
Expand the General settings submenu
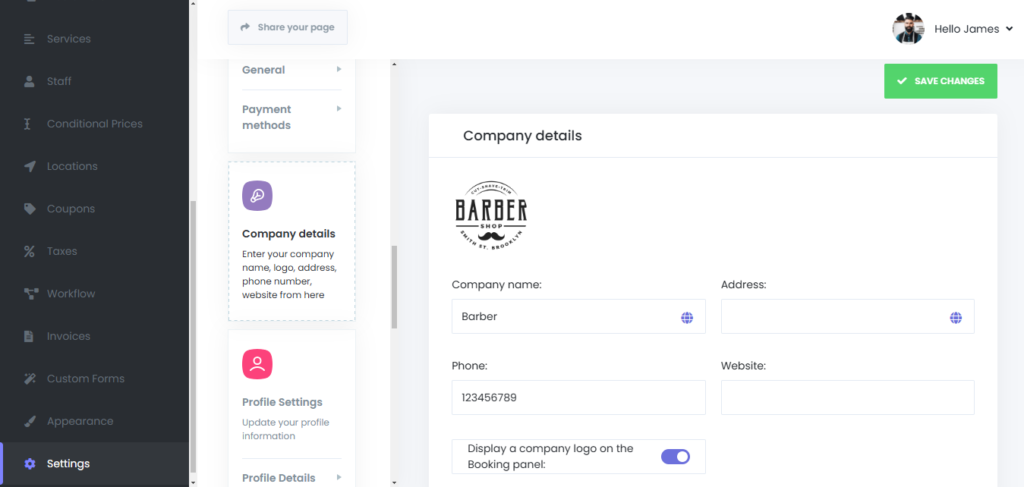[291, 70]
